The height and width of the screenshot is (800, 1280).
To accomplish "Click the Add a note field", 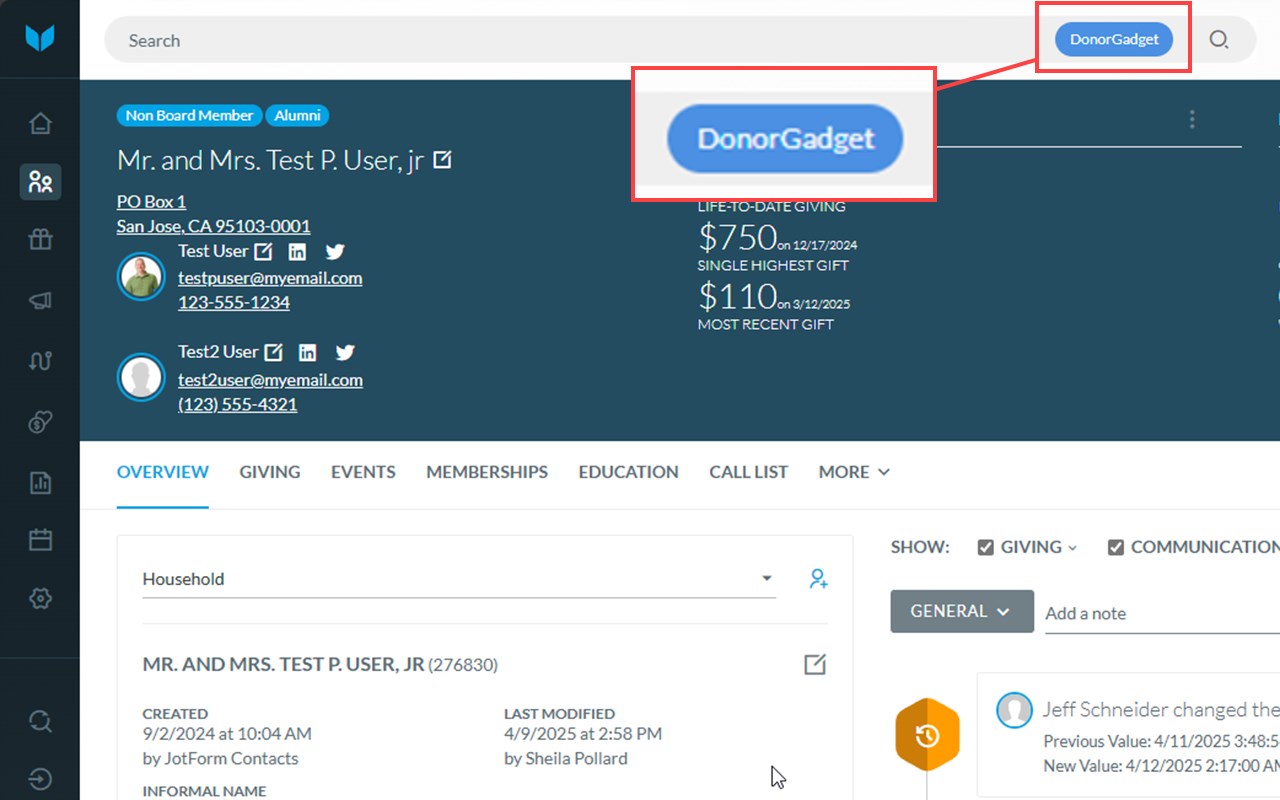I will (x=1162, y=613).
